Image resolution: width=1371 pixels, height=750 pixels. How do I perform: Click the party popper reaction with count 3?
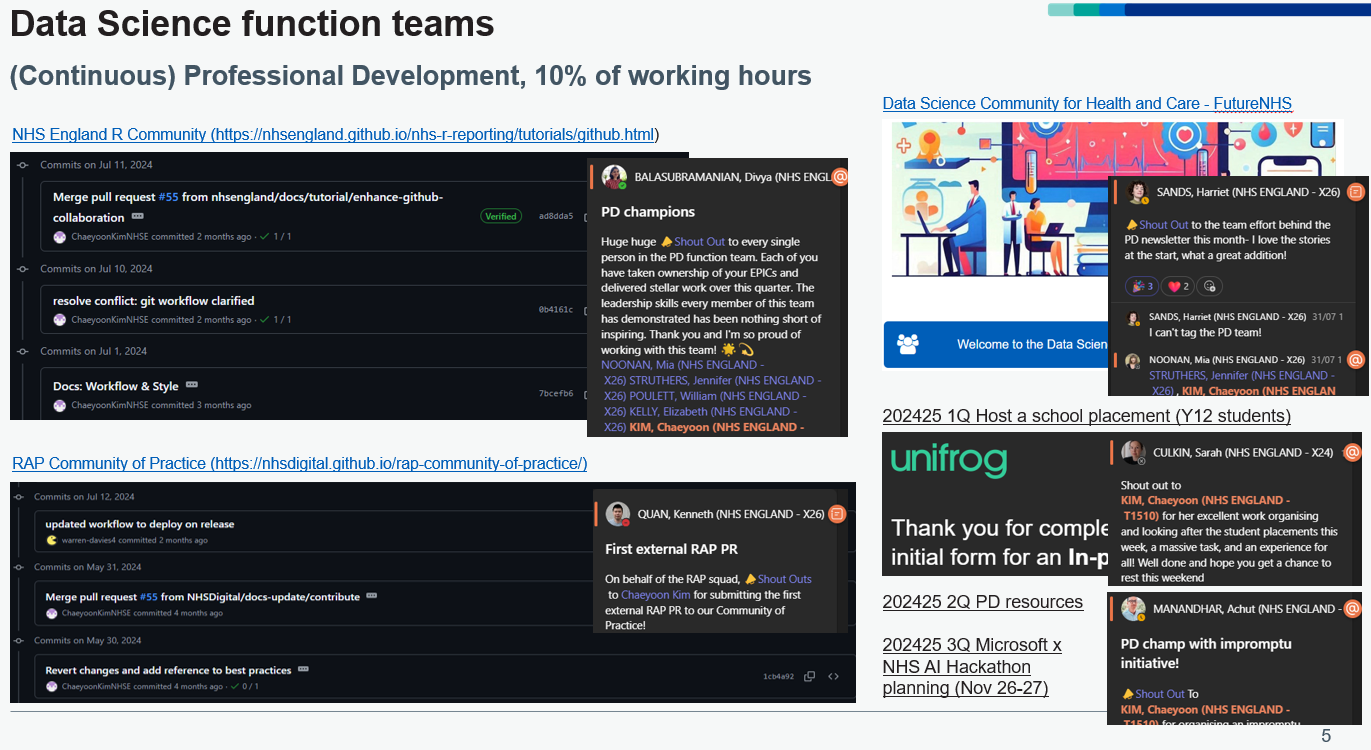pyautogui.click(x=1142, y=286)
